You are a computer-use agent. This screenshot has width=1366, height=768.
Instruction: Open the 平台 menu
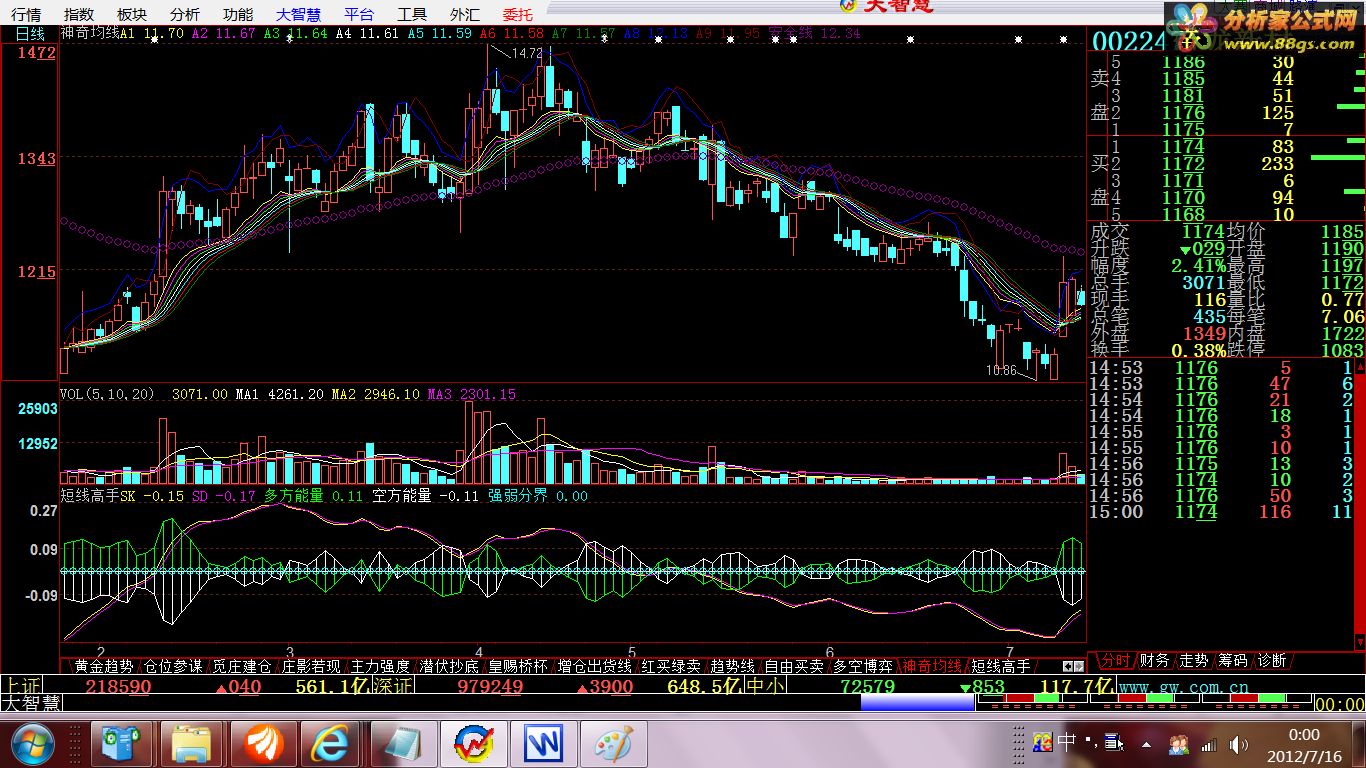point(359,14)
